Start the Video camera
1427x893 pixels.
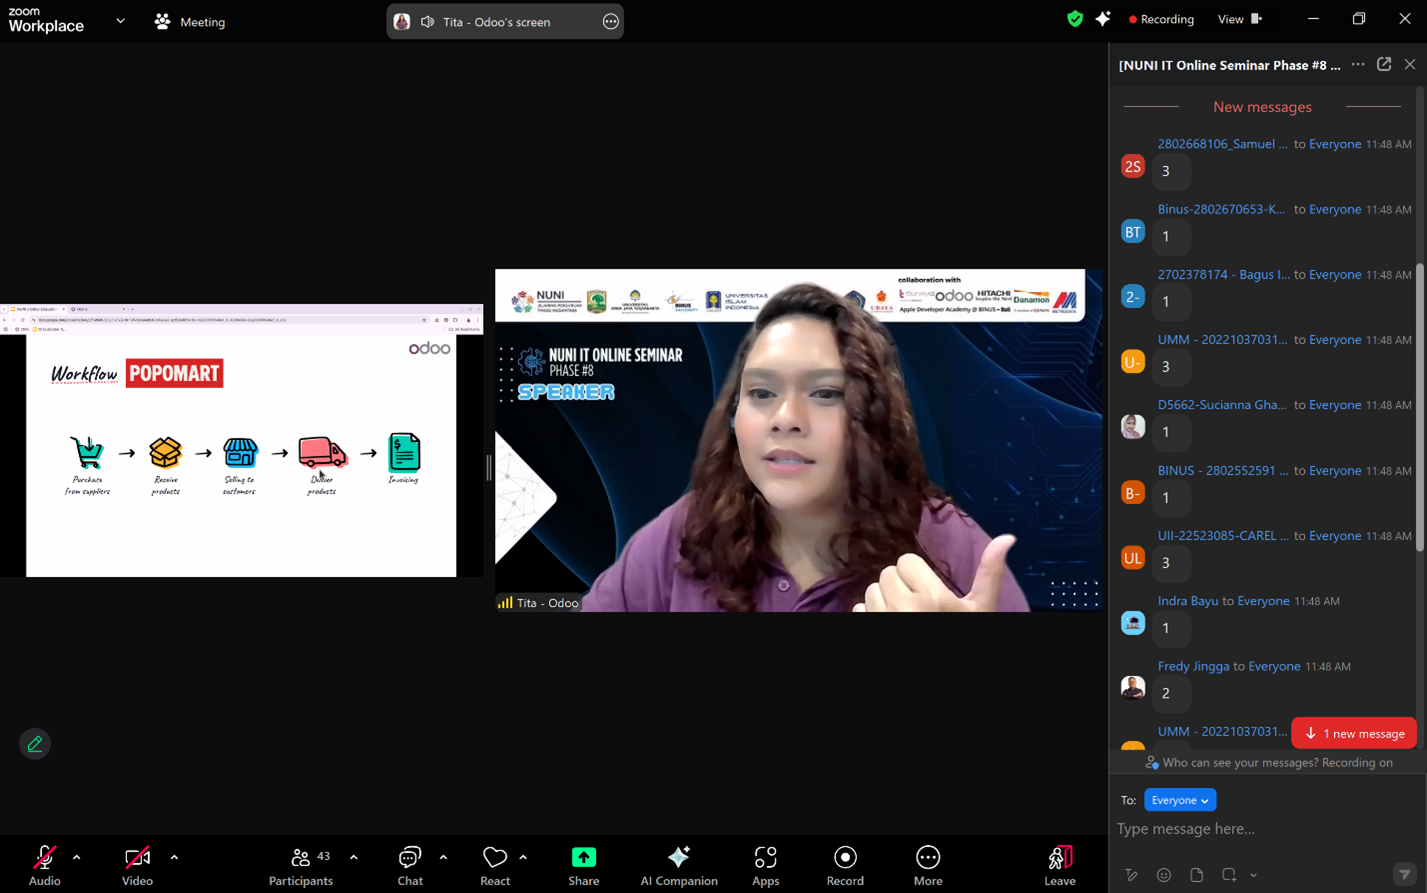[137, 866]
